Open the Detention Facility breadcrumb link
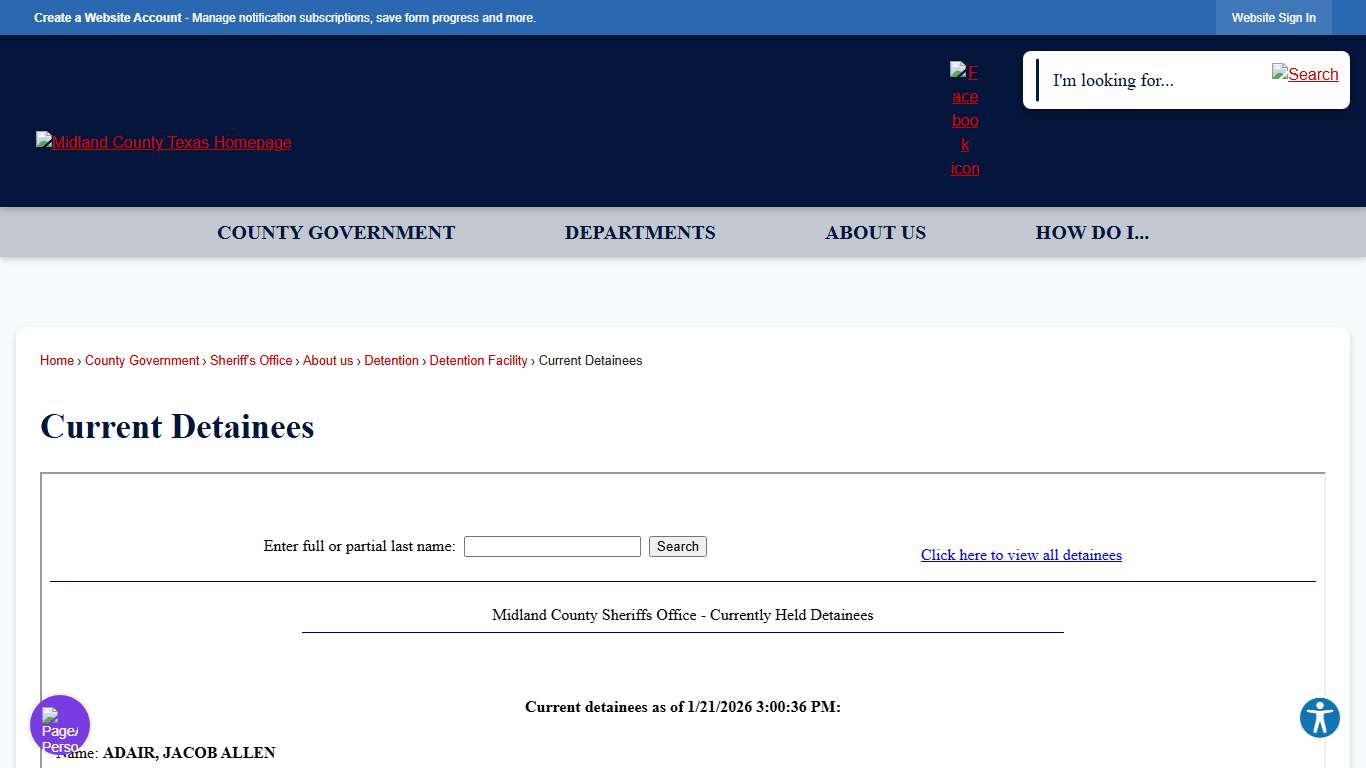The image size is (1366, 768). coord(478,360)
